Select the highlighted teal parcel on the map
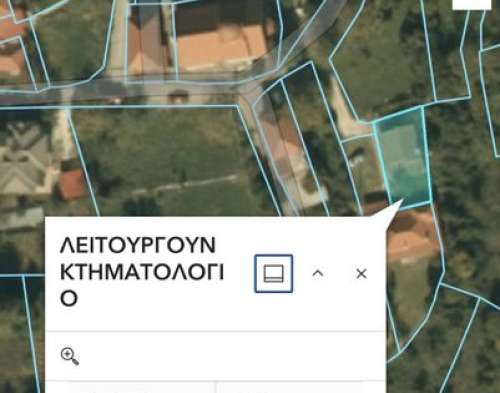 tap(404, 157)
